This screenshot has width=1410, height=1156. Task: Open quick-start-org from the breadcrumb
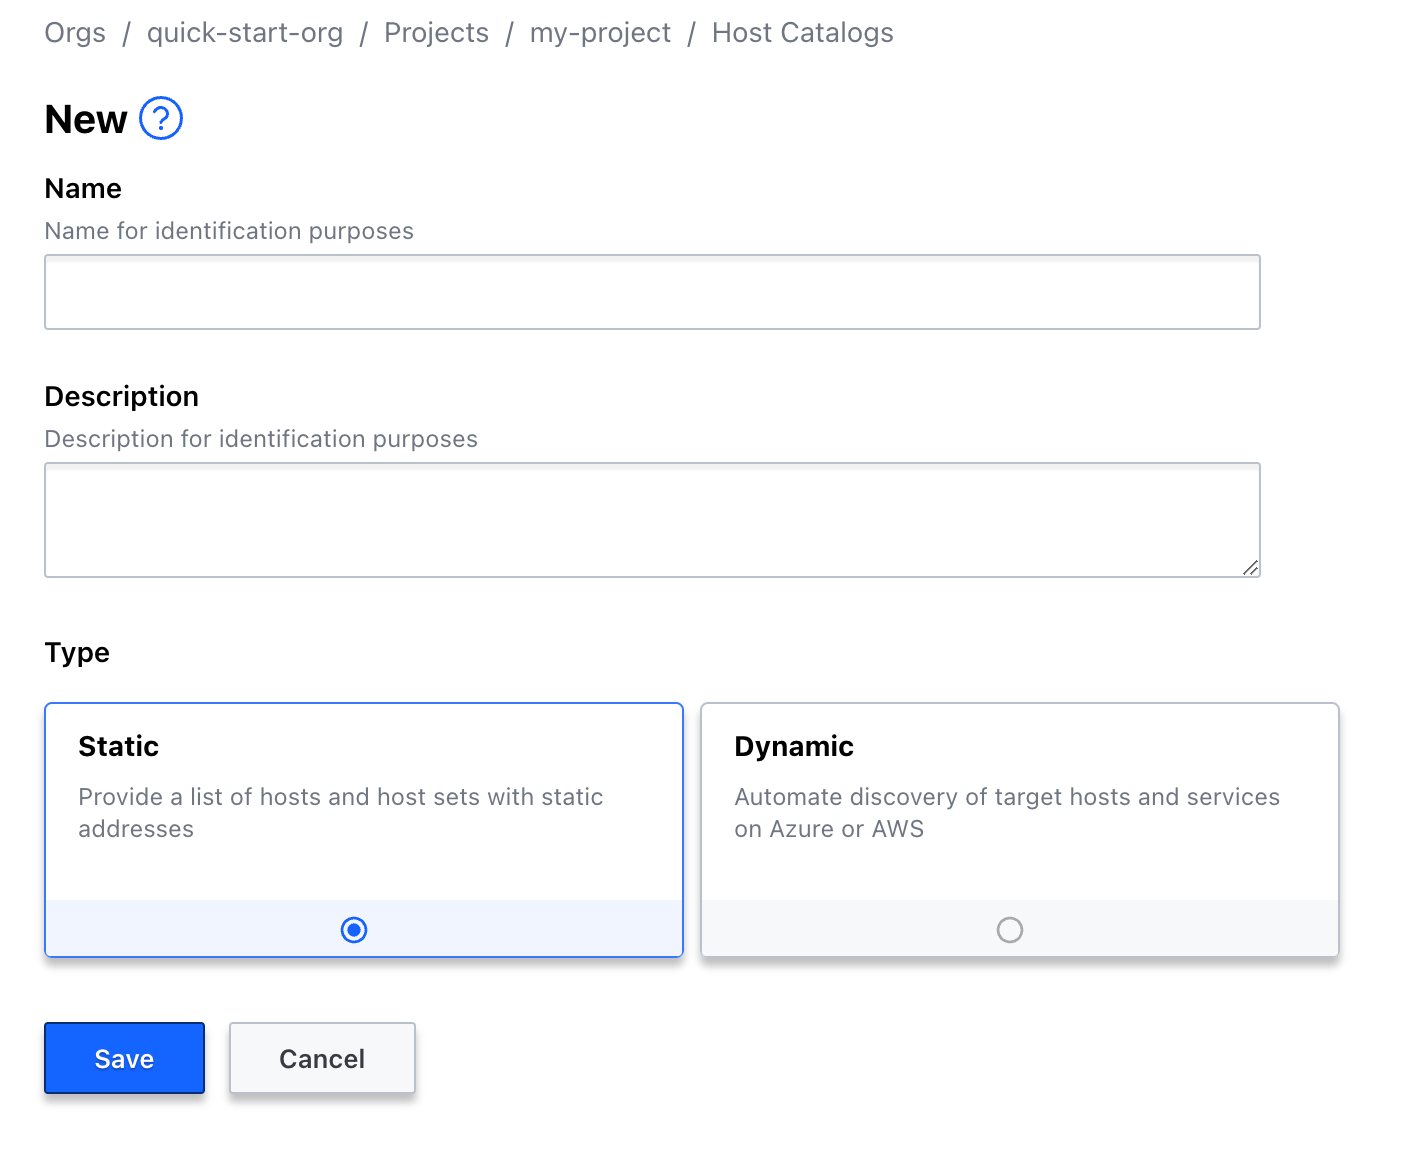244,32
